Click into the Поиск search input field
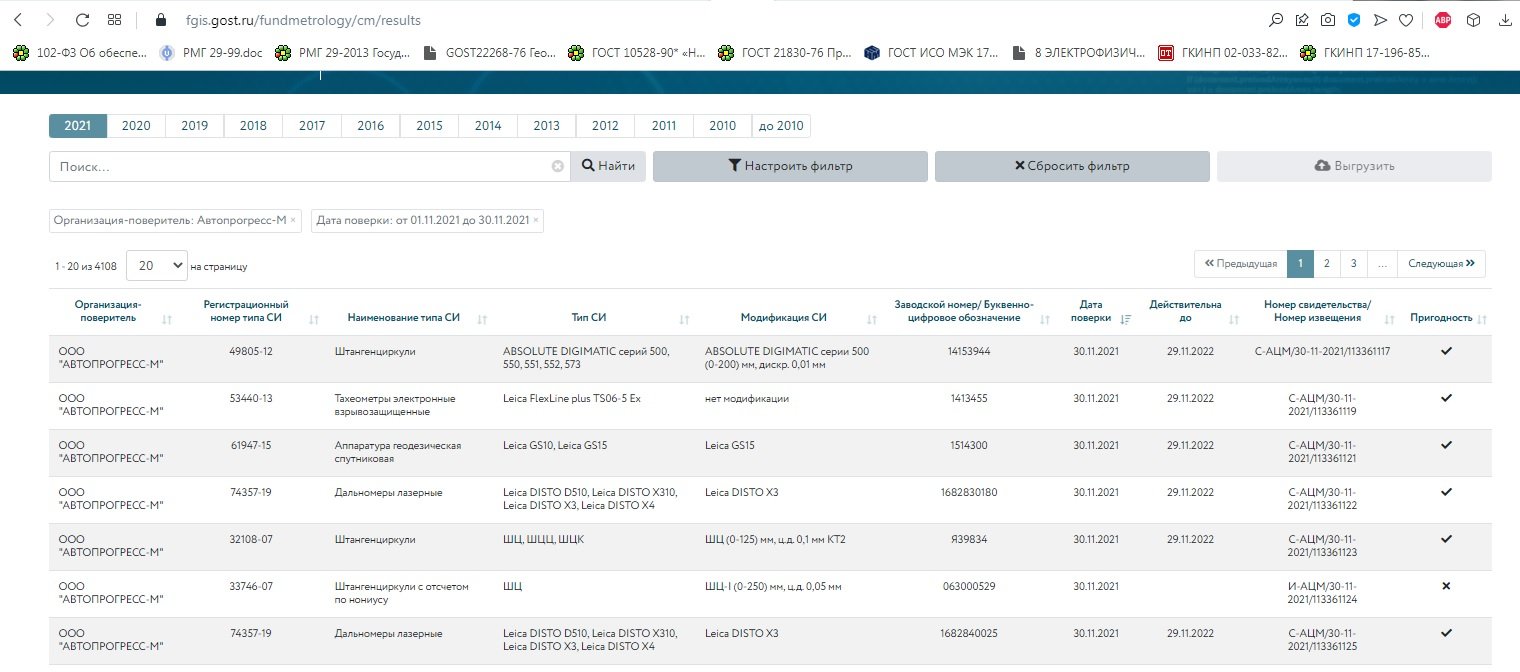 [300, 166]
